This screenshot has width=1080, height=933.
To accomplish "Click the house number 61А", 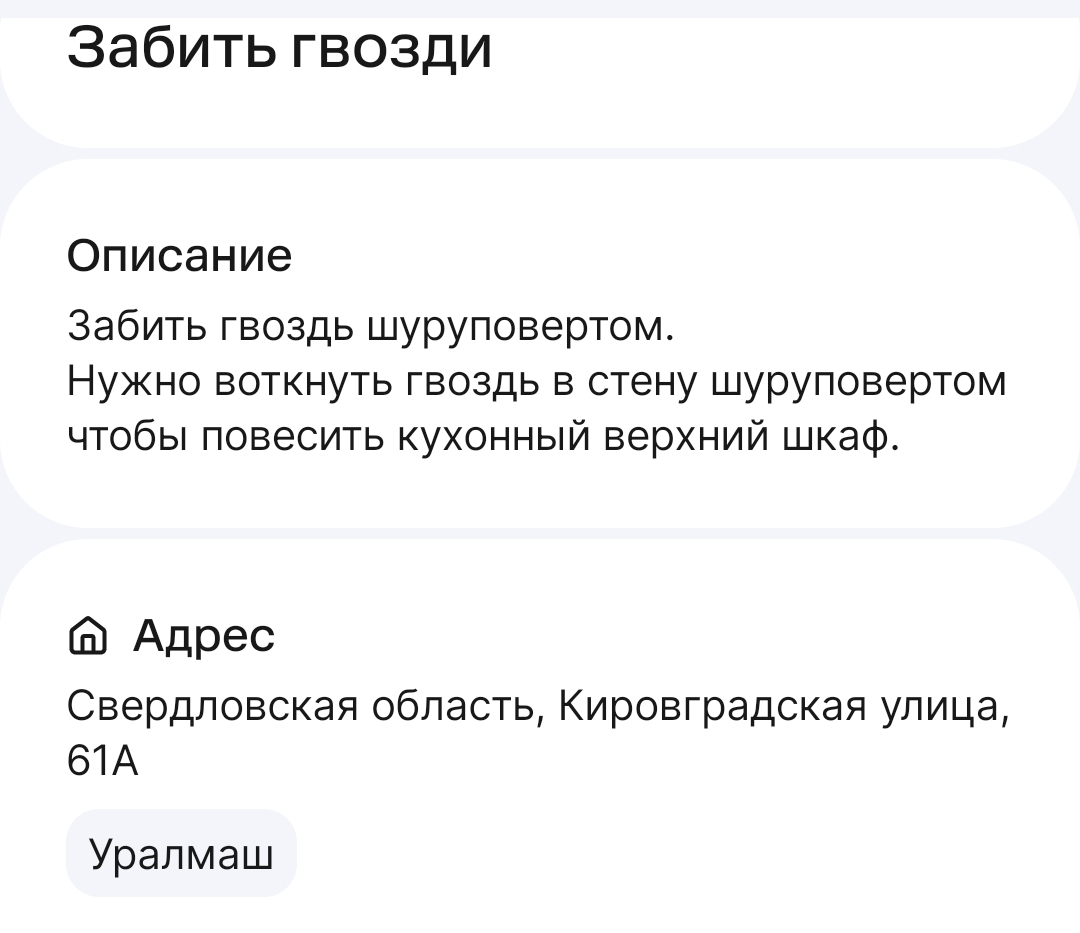I will 102,763.
